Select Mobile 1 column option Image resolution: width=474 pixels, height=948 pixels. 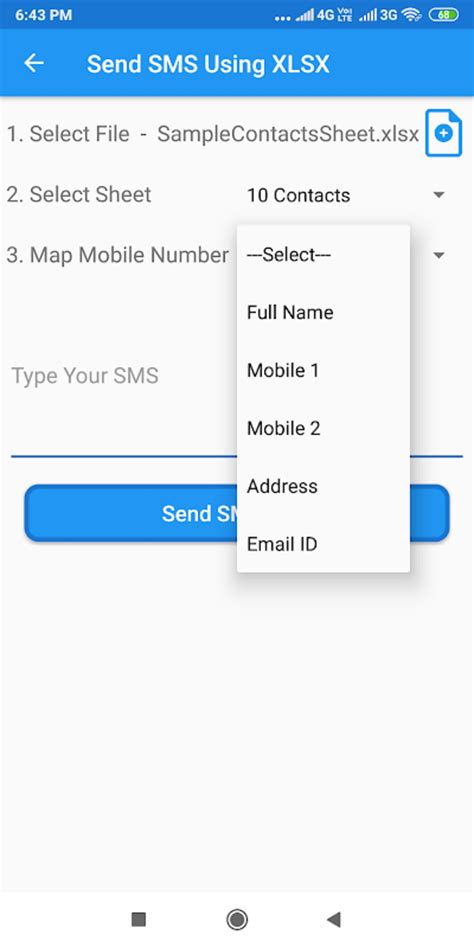coord(323,371)
